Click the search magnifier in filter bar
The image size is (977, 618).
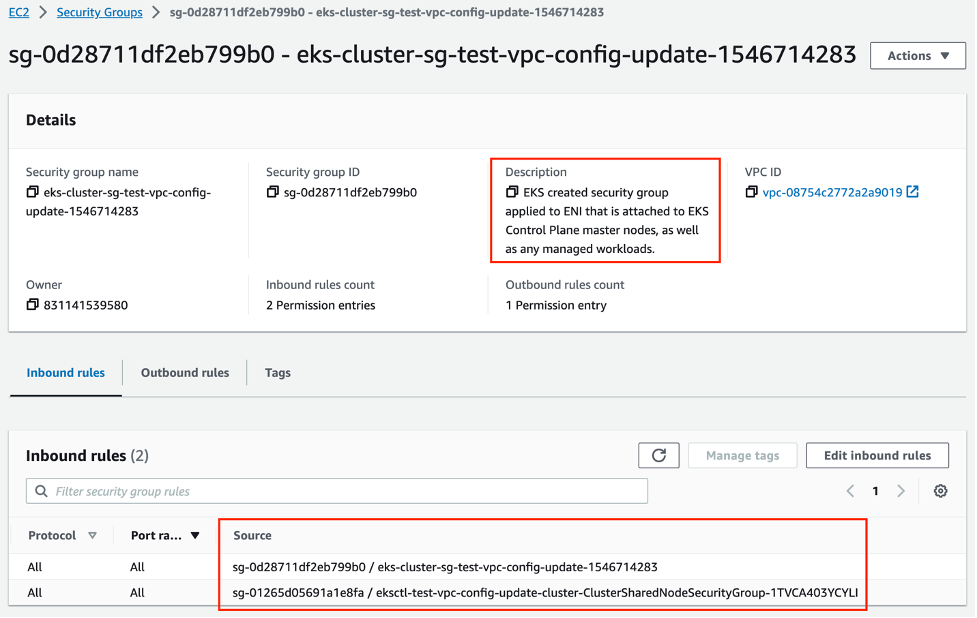tap(41, 490)
